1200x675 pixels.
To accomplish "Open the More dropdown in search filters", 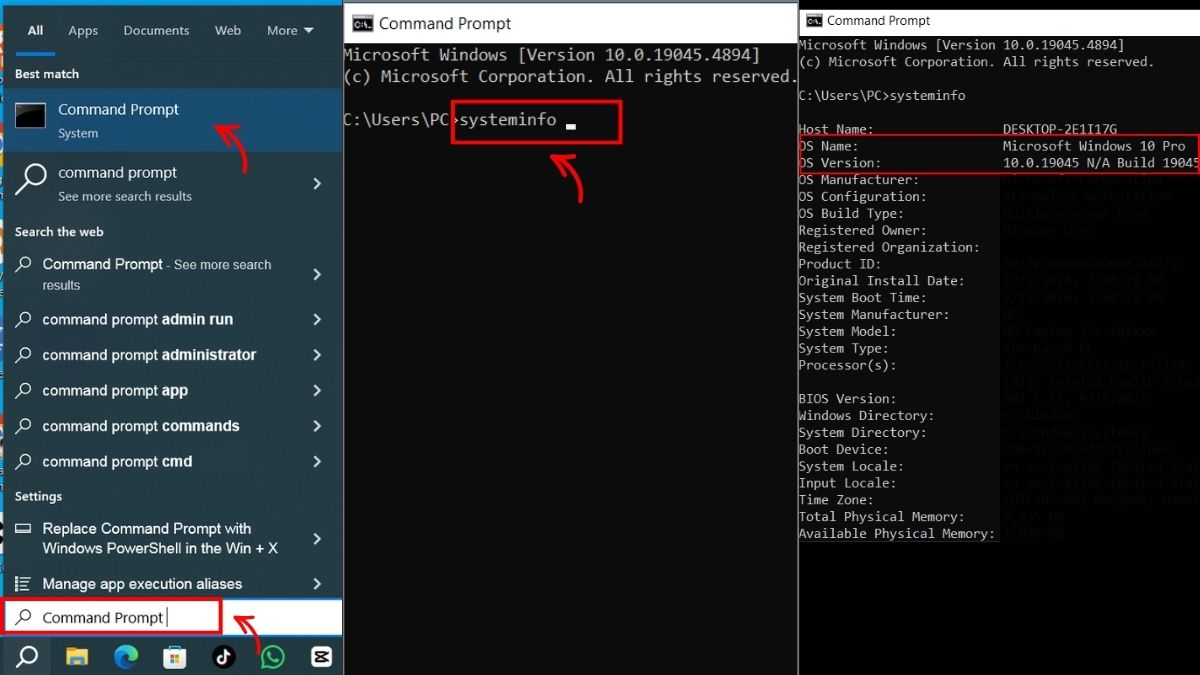I will [x=290, y=31].
